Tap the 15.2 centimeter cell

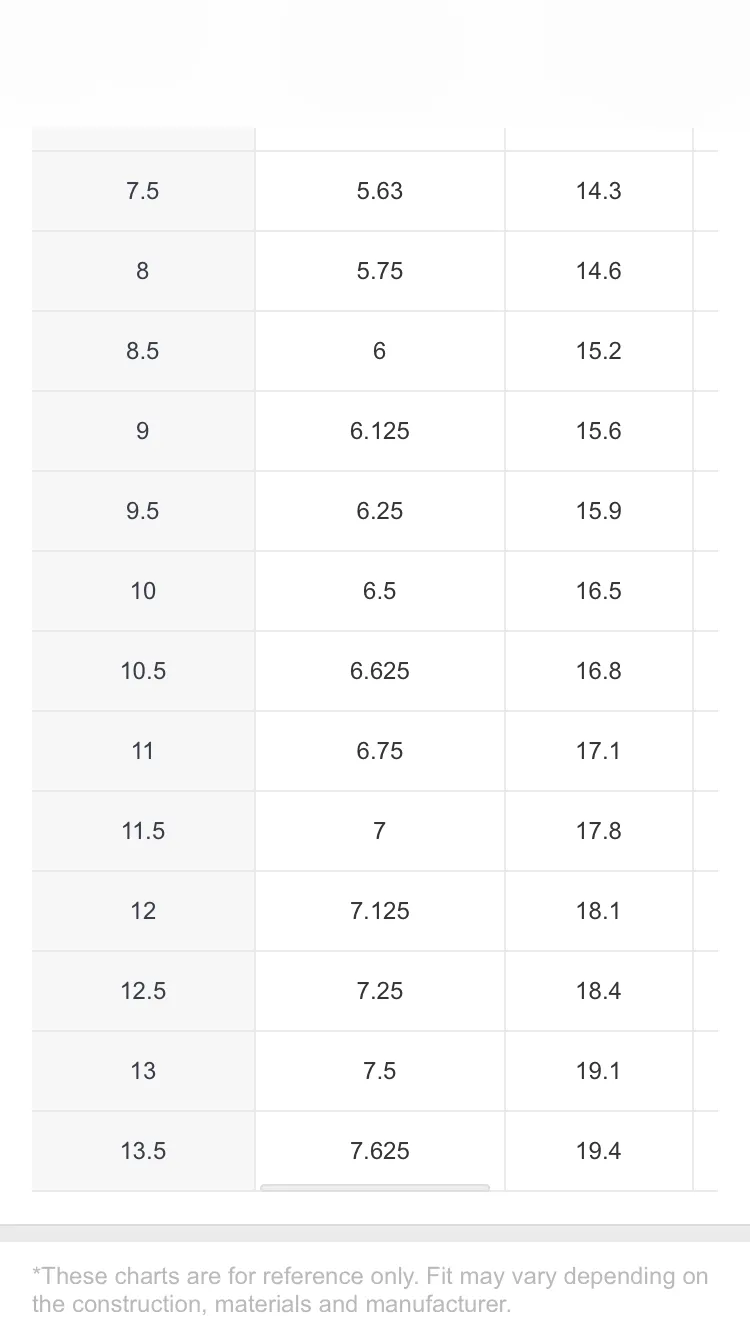(x=599, y=351)
